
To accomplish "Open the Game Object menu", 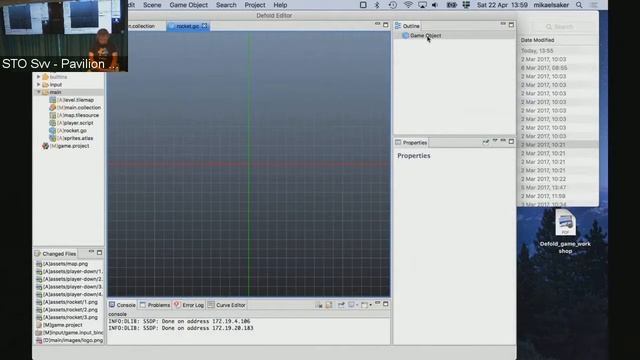I will pyautogui.click(x=189, y=5).
